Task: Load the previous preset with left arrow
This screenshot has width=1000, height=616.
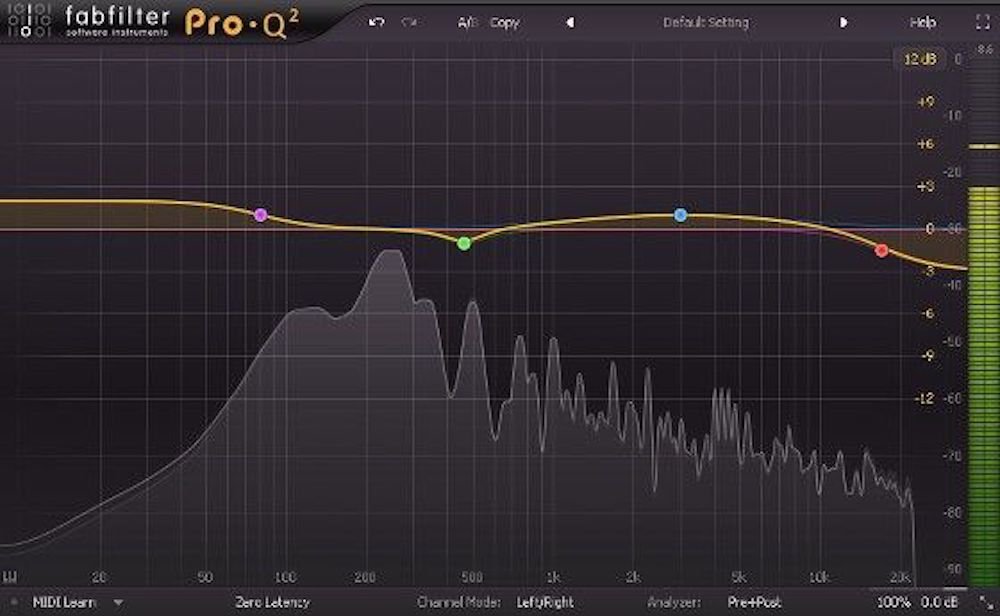Action: coord(570,22)
